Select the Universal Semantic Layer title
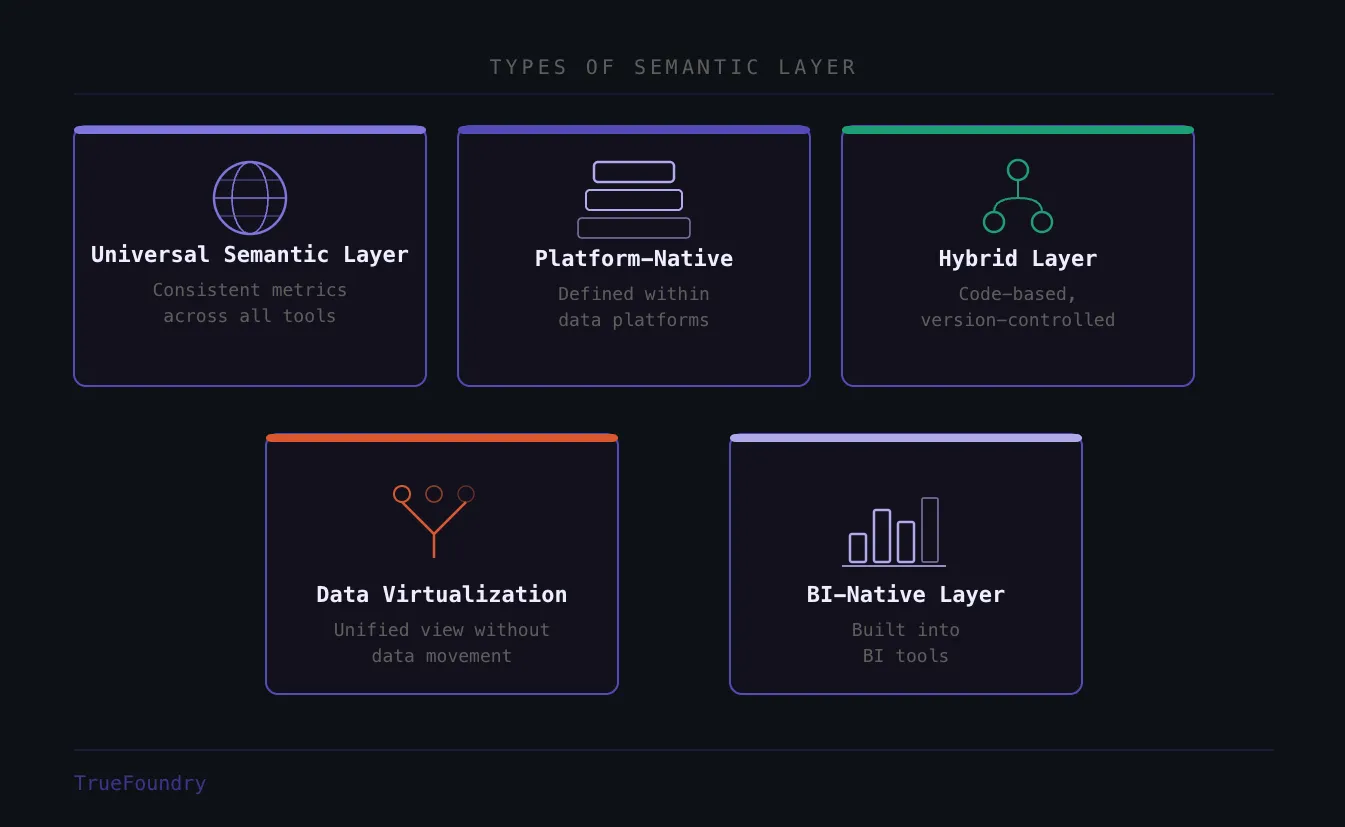Image resolution: width=1345 pixels, height=827 pixels. pyautogui.click(x=250, y=255)
